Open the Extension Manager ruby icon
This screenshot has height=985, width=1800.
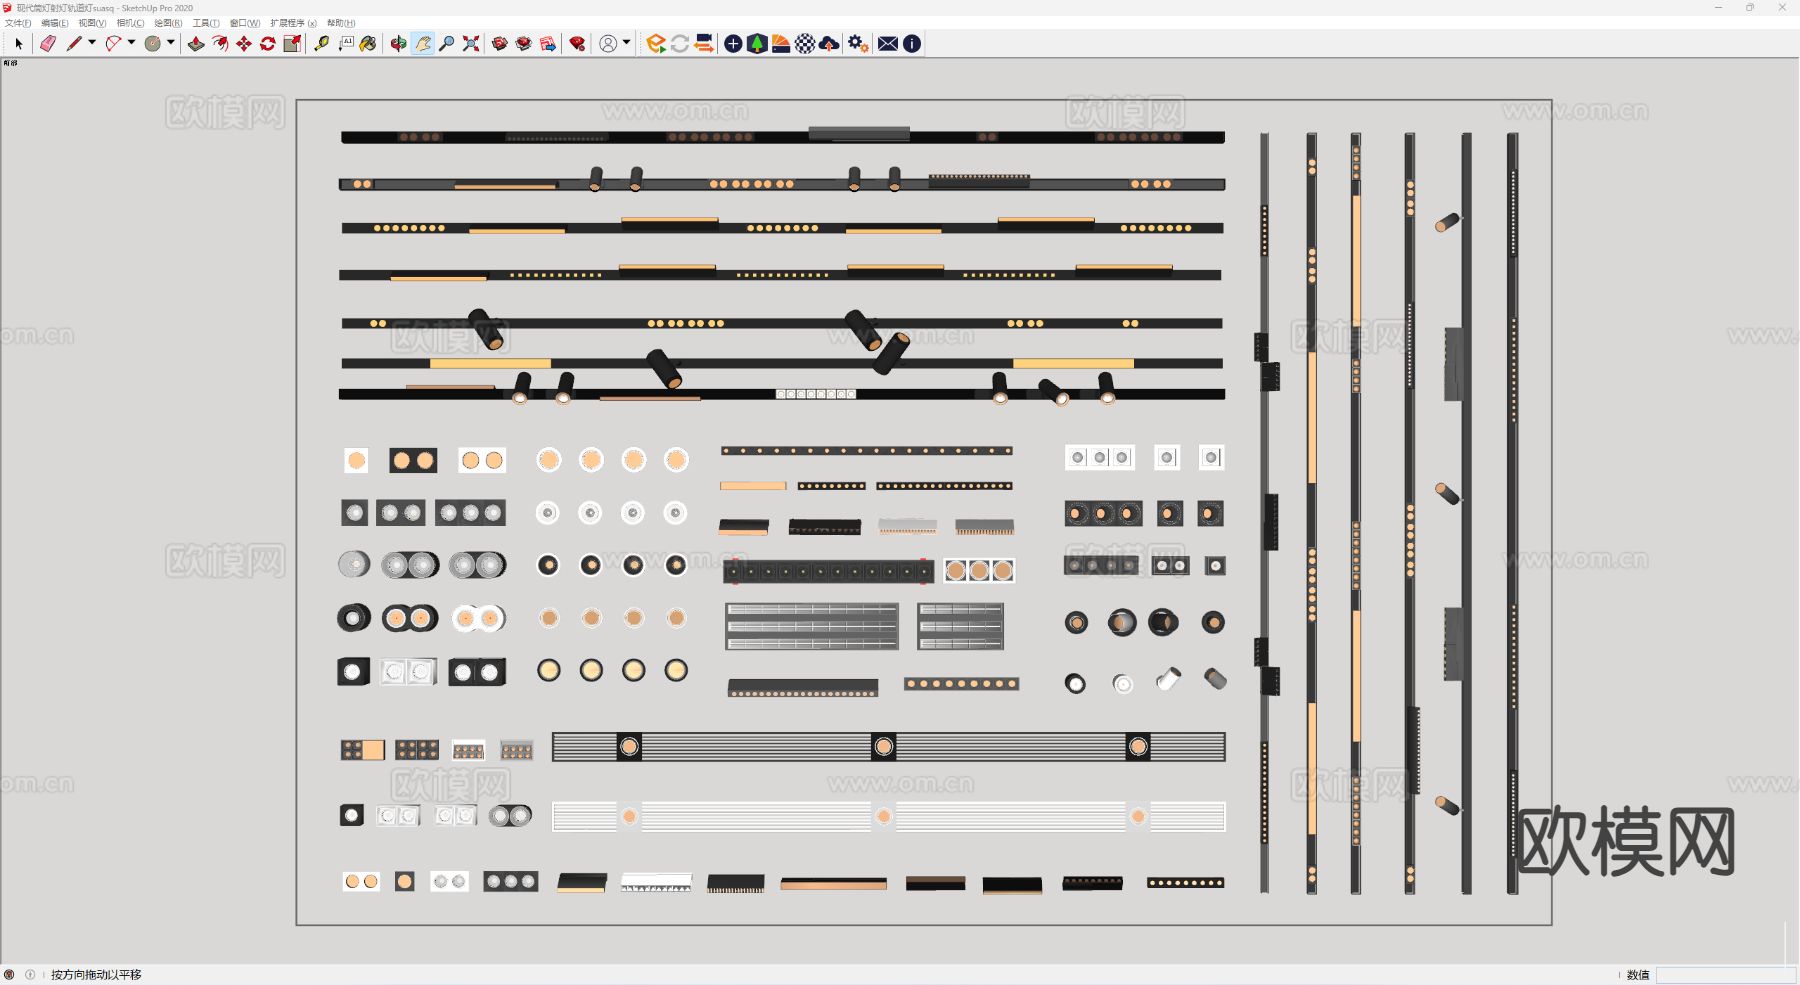(x=577, y=44)
